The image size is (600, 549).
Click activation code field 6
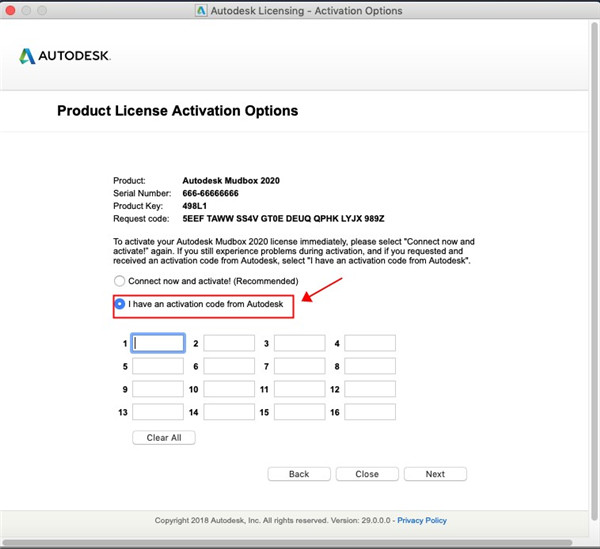coord(229,366)
